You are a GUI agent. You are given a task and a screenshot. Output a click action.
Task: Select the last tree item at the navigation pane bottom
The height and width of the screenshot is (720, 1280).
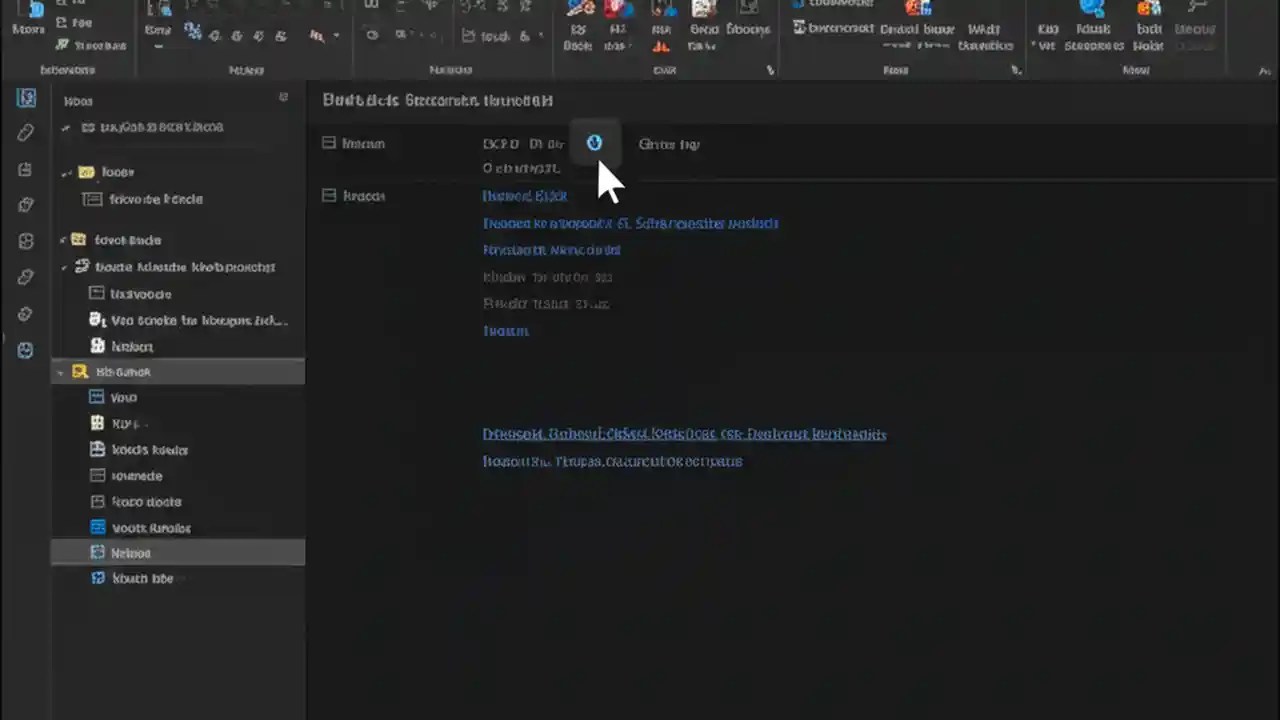[x=142, y=578]
